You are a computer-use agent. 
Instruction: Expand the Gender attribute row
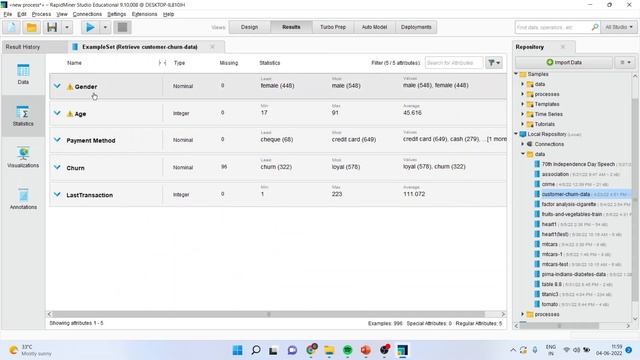(57, 86)
